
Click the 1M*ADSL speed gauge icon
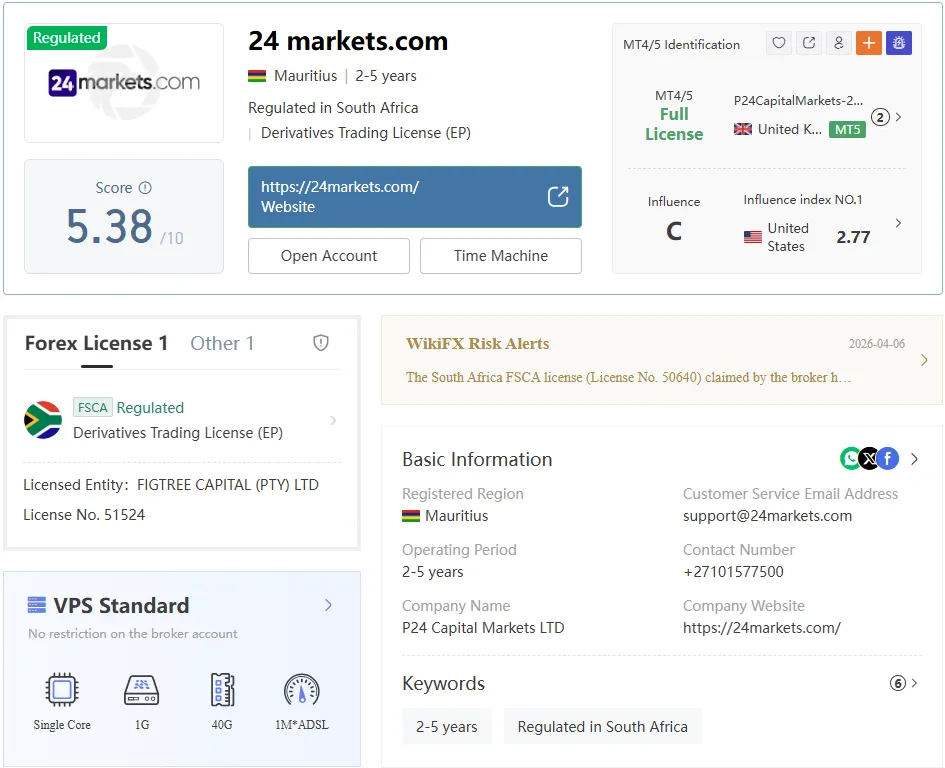coord(301,690)
